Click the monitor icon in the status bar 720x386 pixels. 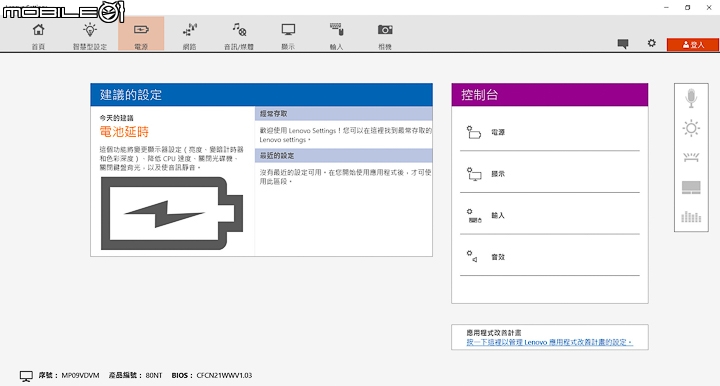click(26, 376)
